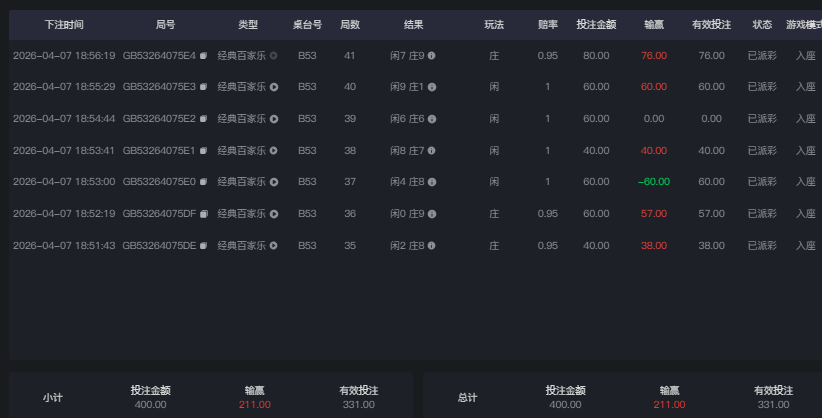Select bet time 2026-04-07 18:52:19
822x418 pixels.
(x=64, y=214)
